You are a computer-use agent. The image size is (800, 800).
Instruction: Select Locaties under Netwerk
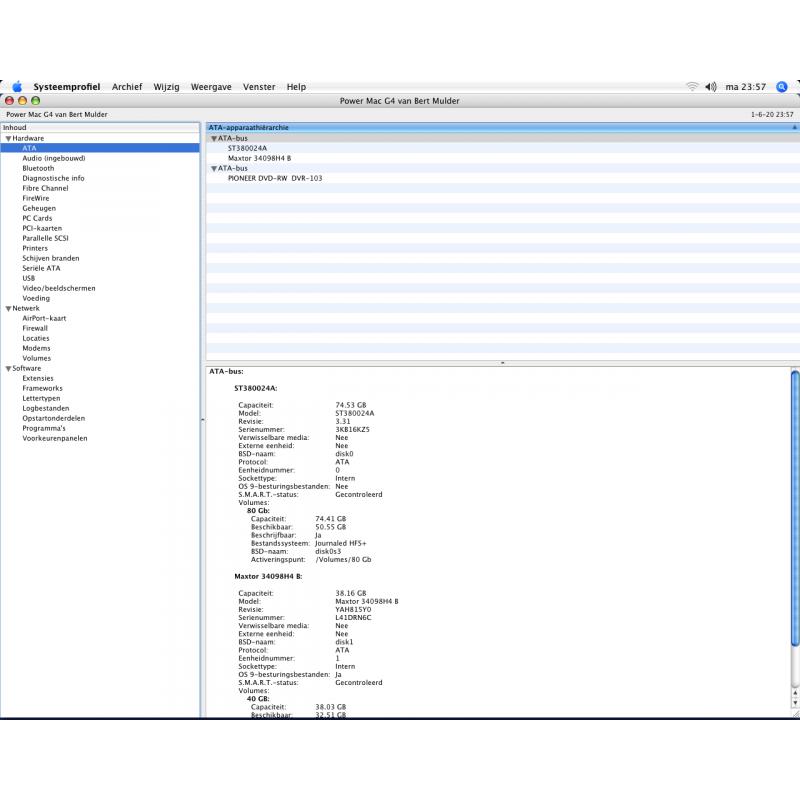36,338
